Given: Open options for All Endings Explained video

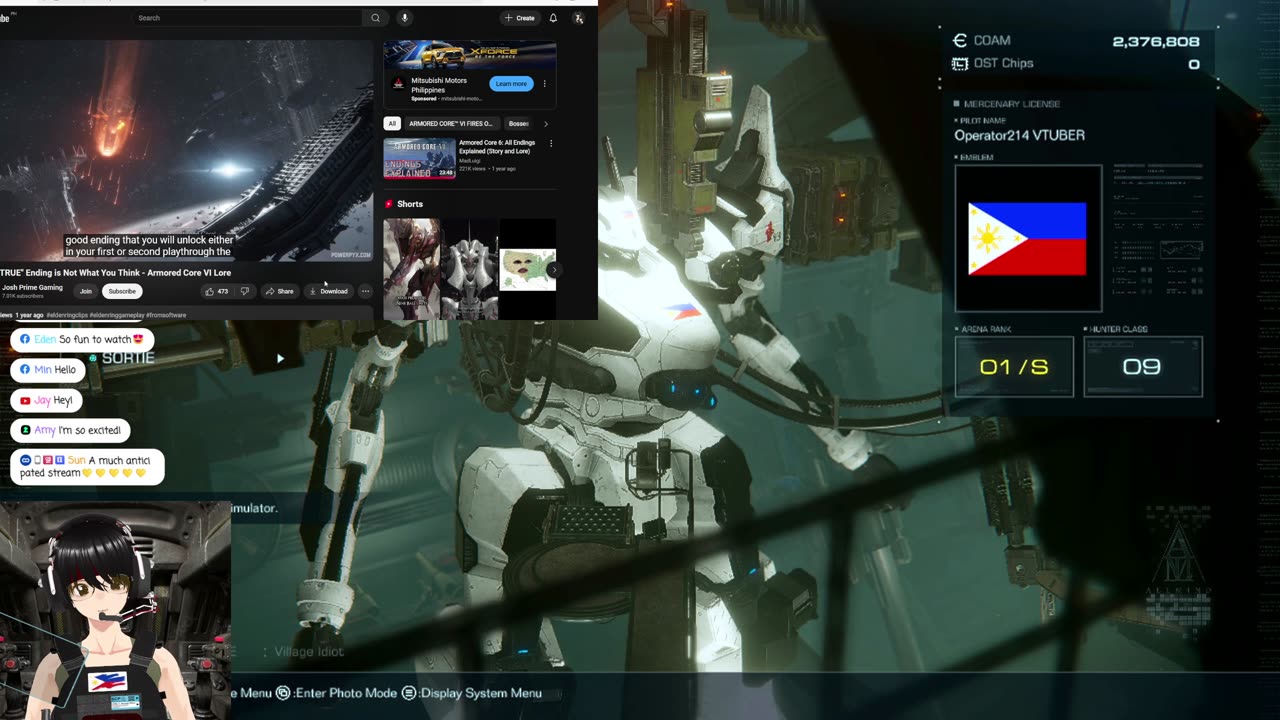Looking at the screenshot, I should (x=551, y=144).
